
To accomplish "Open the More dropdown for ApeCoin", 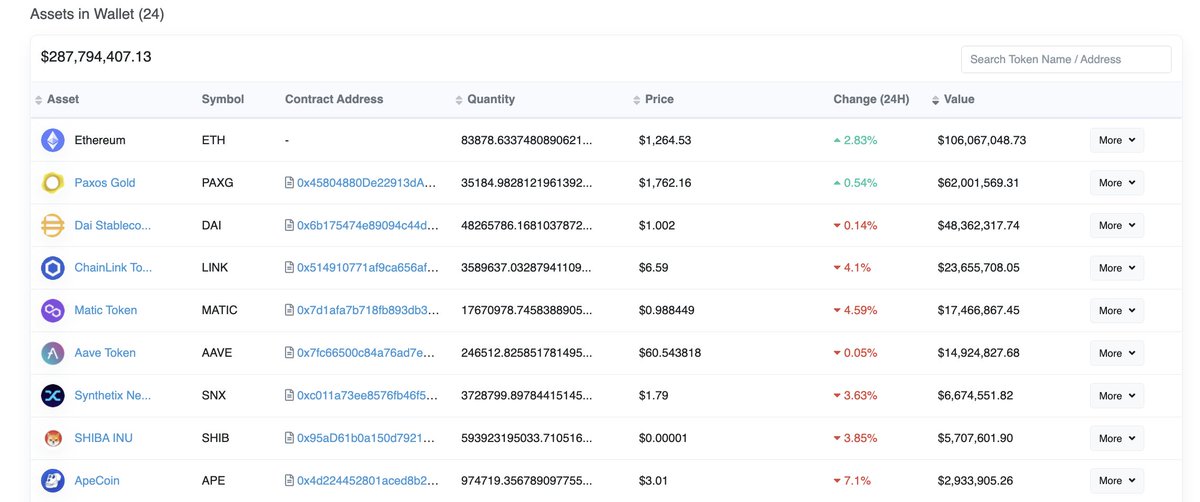I will (1117, 480).
